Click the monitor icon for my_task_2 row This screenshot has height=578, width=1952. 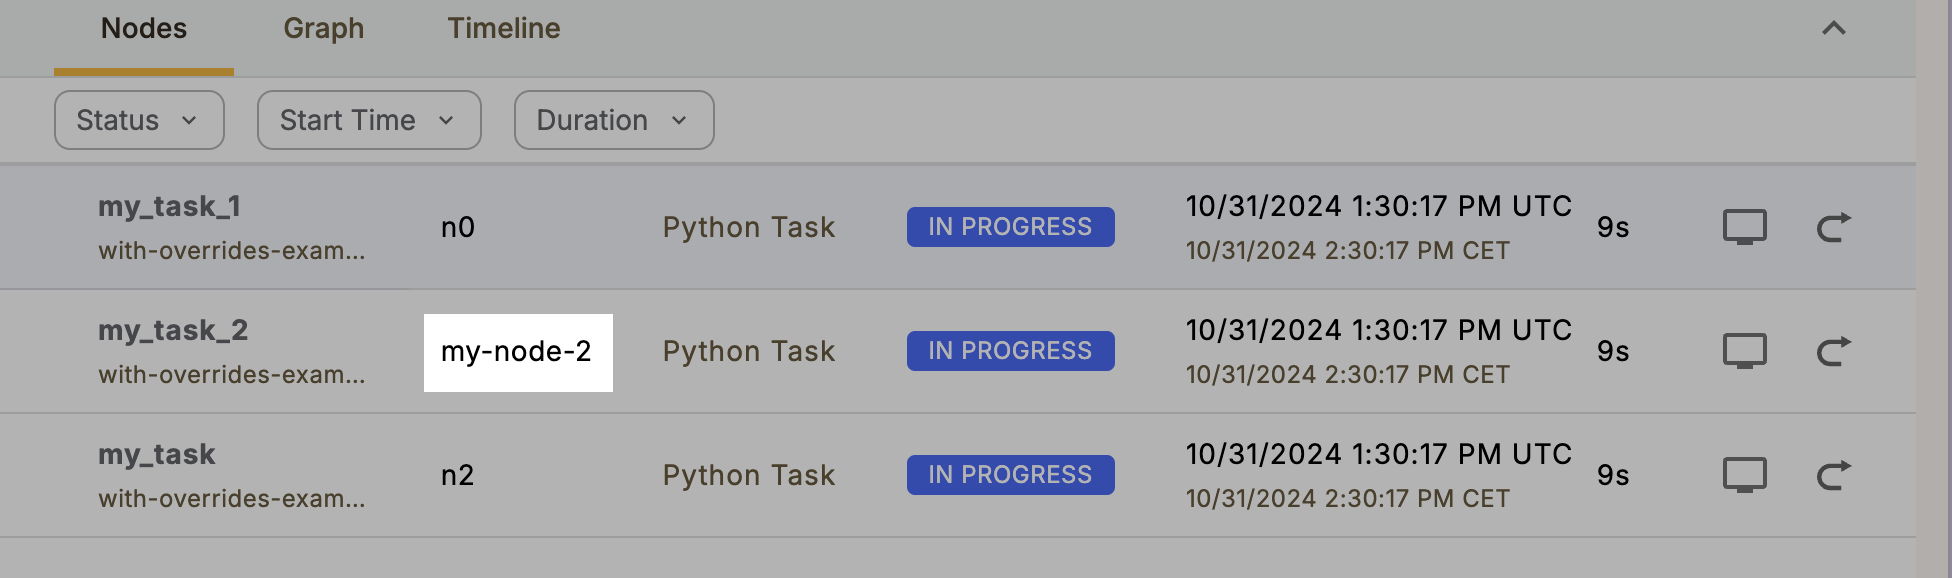tap(1744, 351)
